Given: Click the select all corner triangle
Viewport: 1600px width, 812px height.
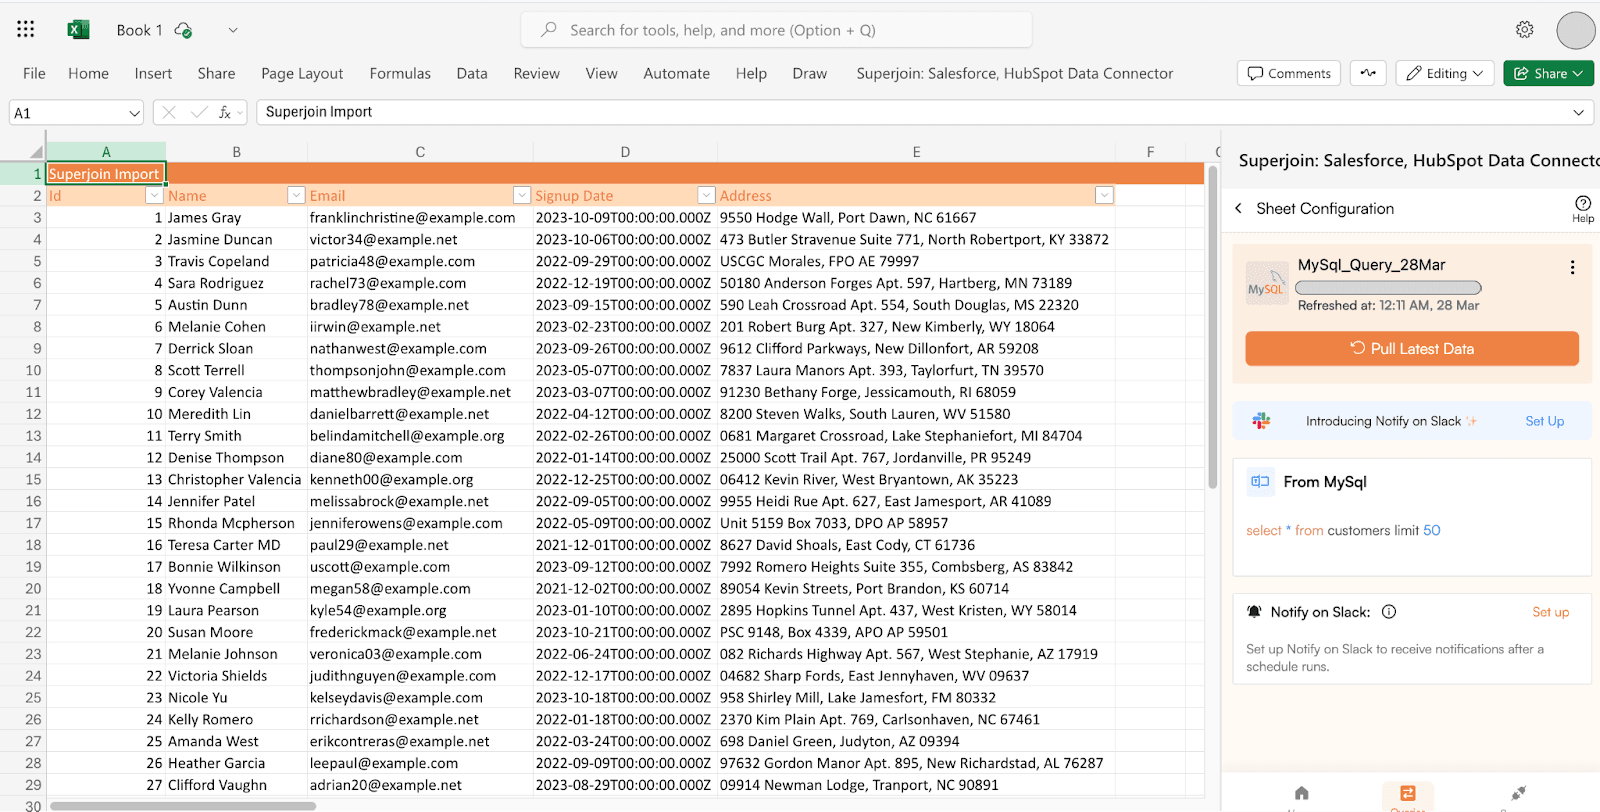Looking at the screenshot, I should (36, 152).
